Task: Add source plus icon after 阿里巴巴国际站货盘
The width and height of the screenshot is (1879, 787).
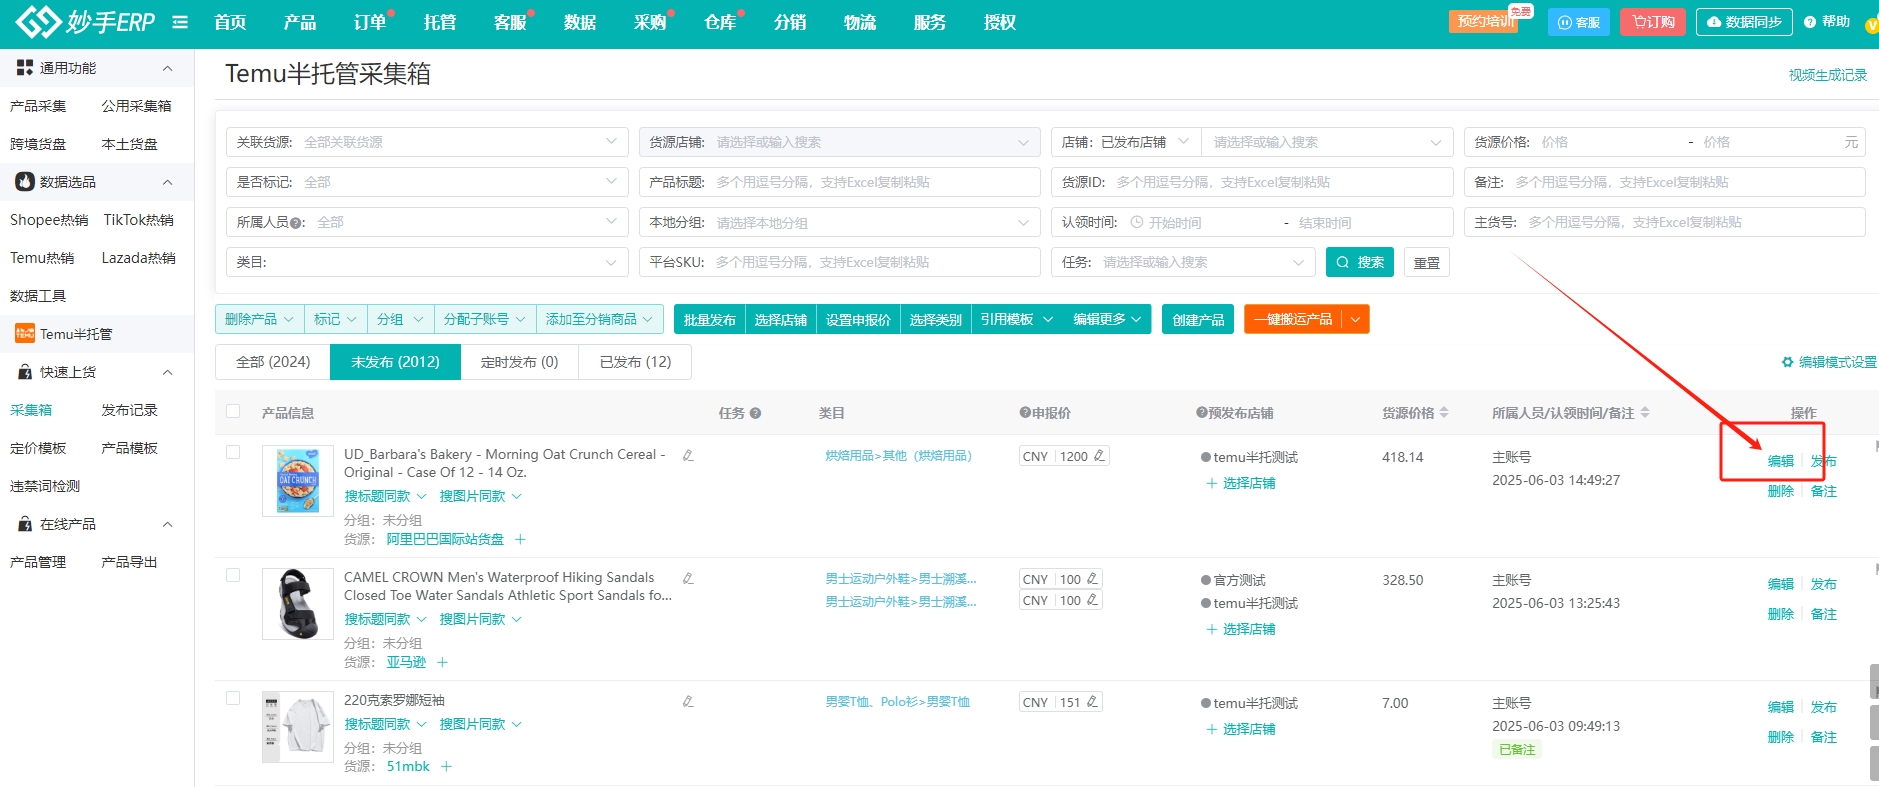Action: [x=520, y=539]
